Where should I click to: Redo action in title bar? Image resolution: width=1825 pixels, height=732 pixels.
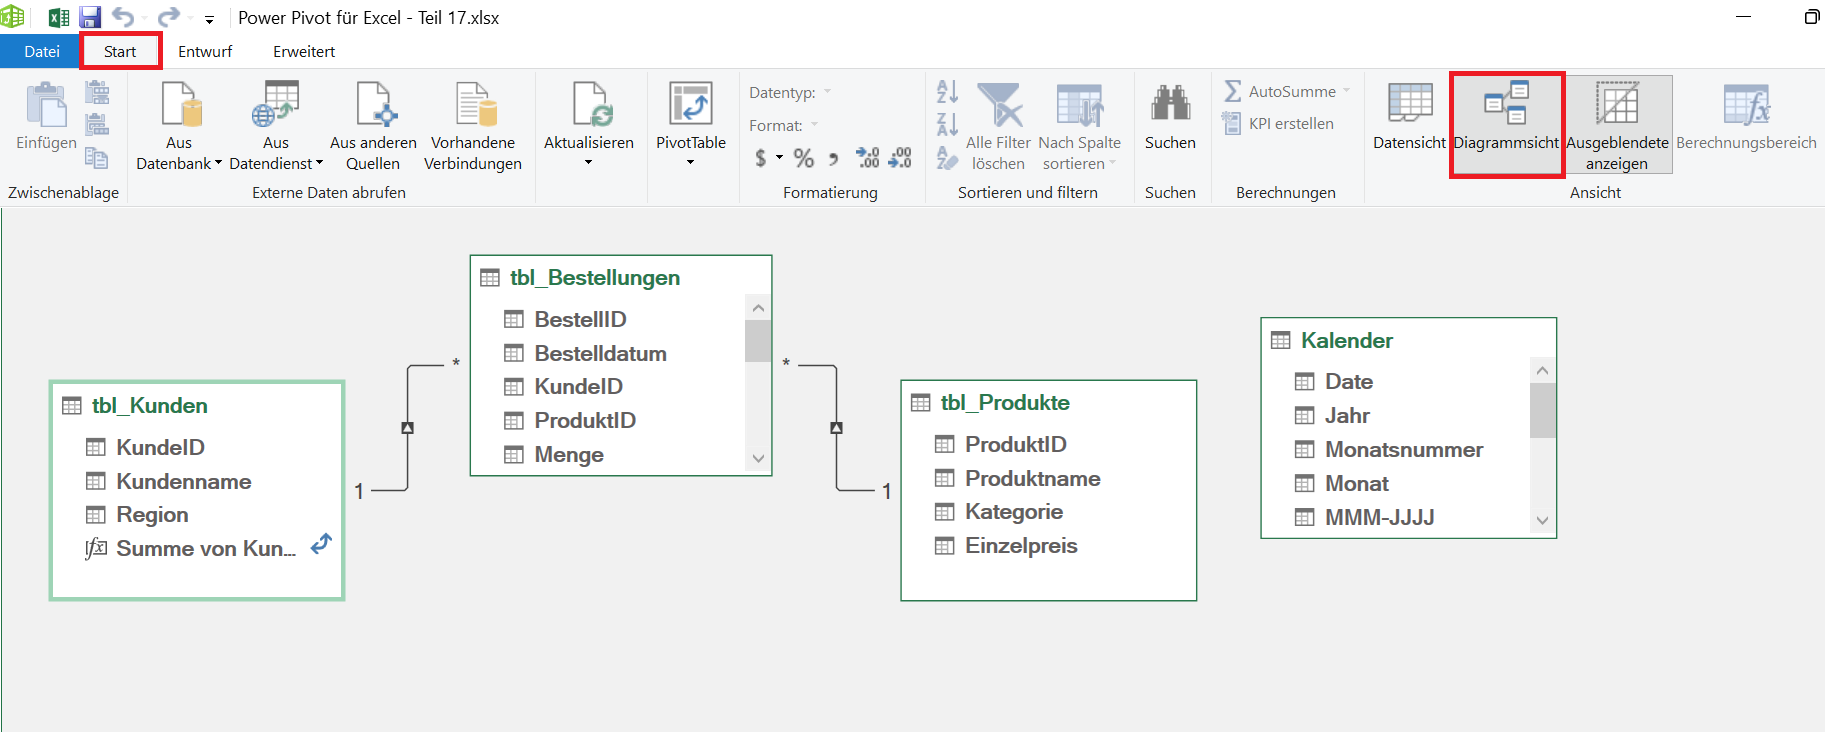169,17
